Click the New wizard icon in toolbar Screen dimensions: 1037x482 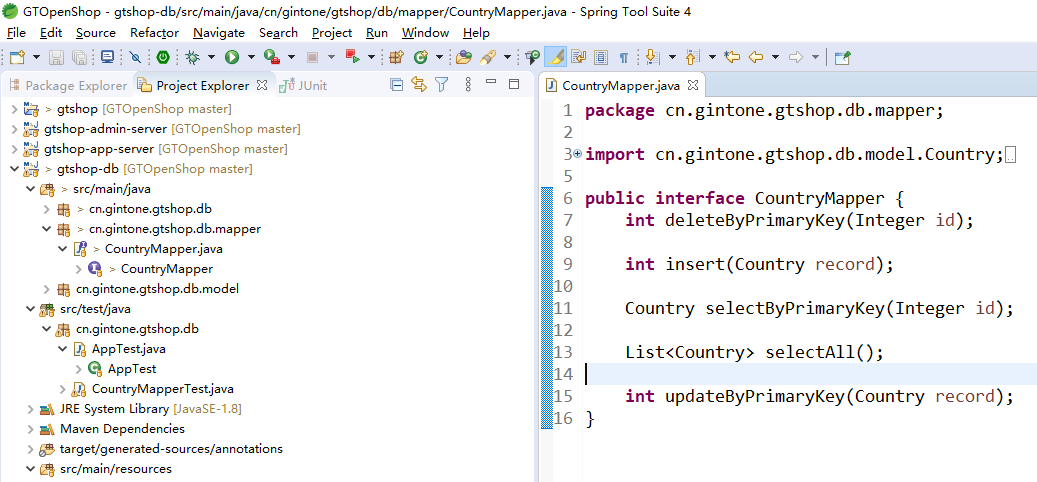(x=17, y=58)
